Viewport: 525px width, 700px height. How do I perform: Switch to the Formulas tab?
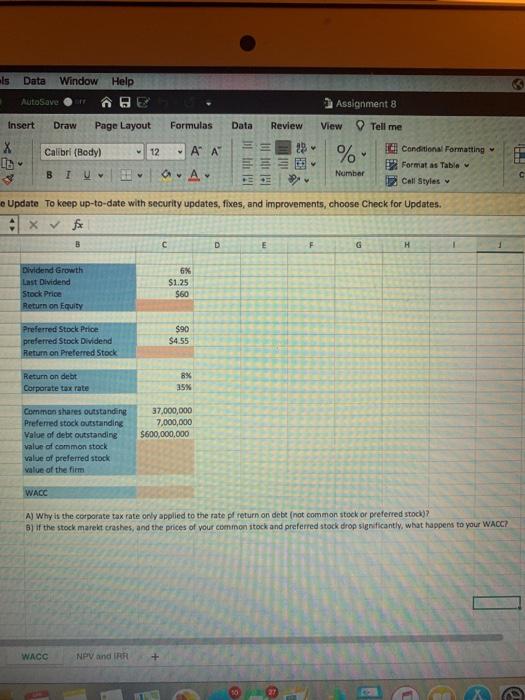tap(191, 126)
